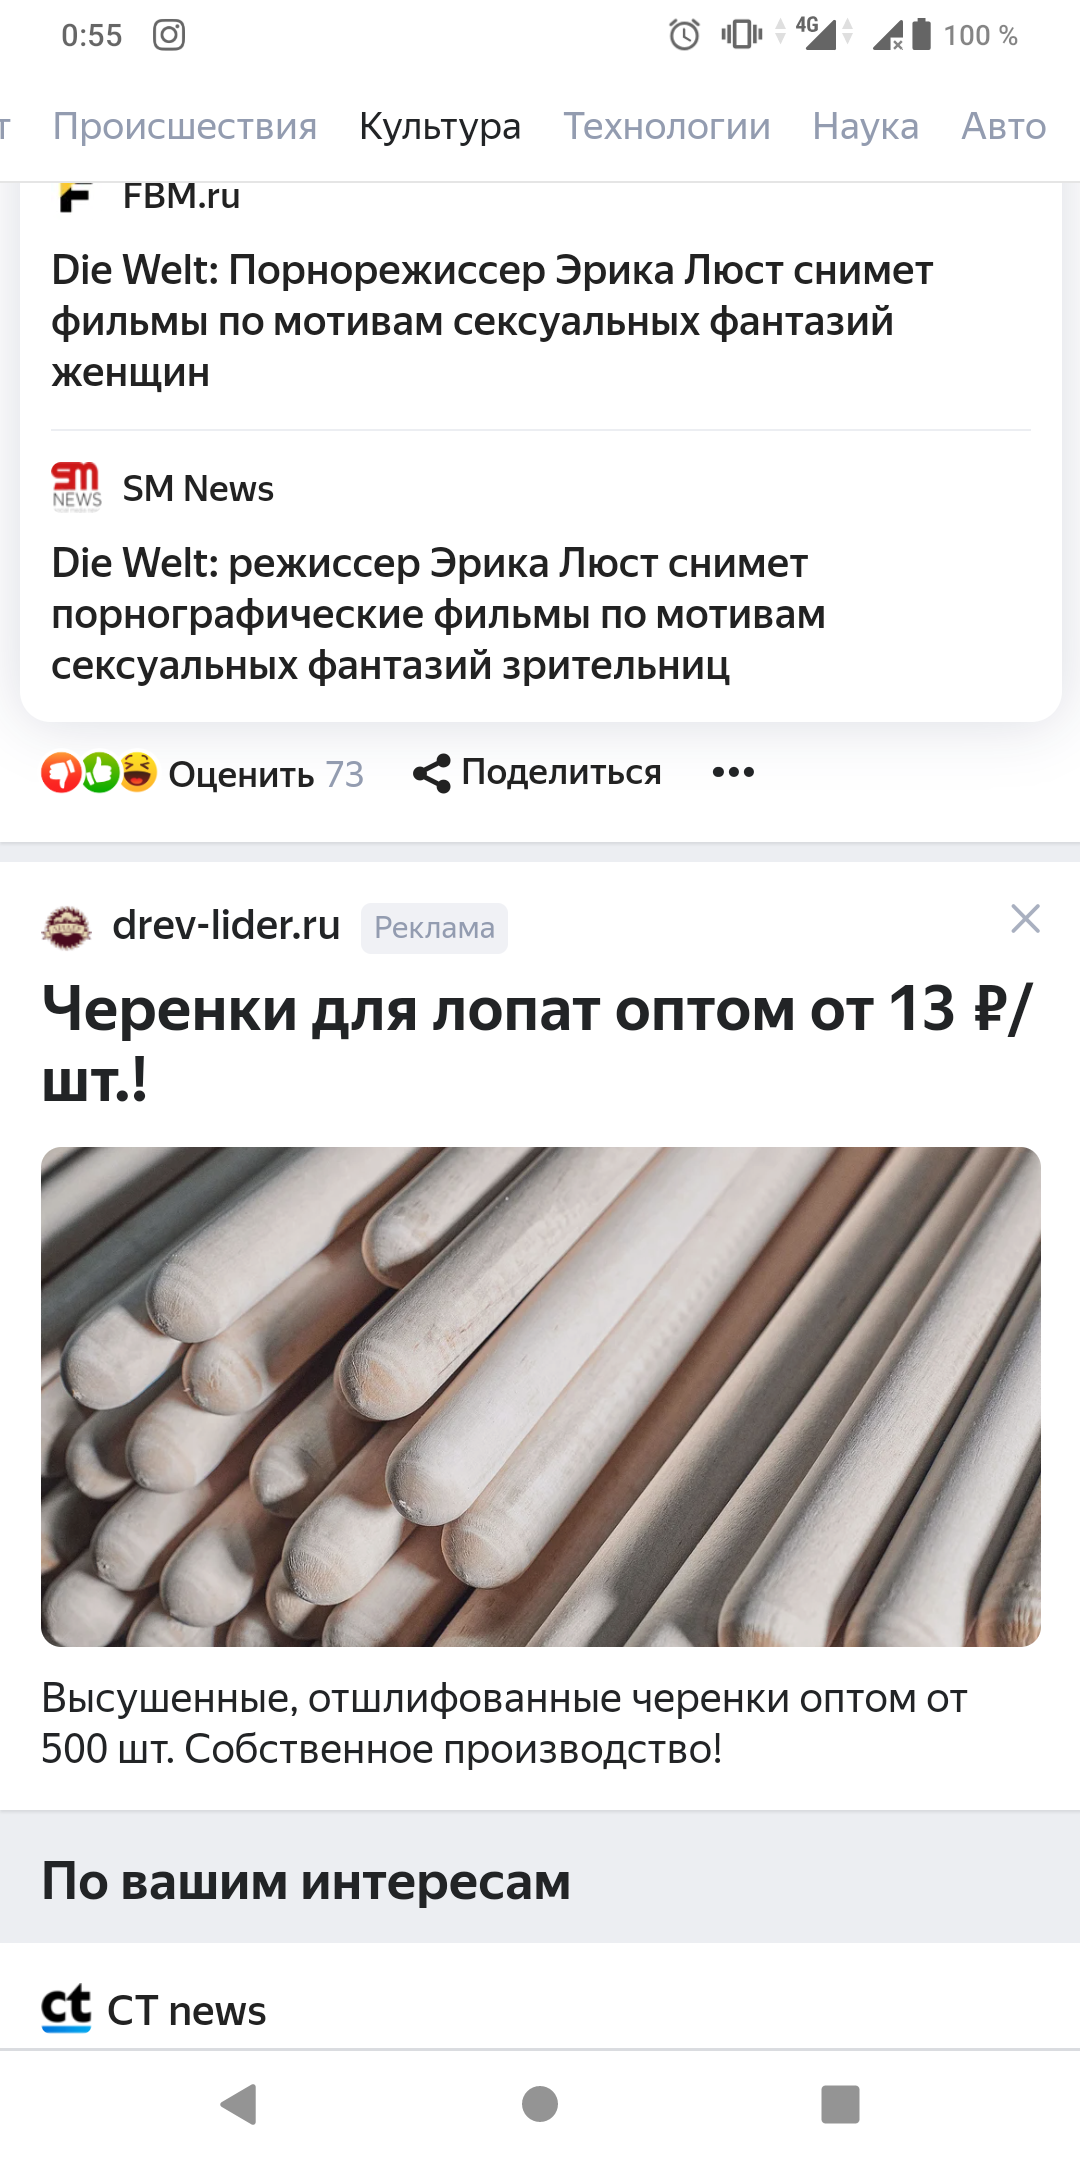Tap the share icon next to Поделиться
The image size is (1080, 2160).
(432, 773)
